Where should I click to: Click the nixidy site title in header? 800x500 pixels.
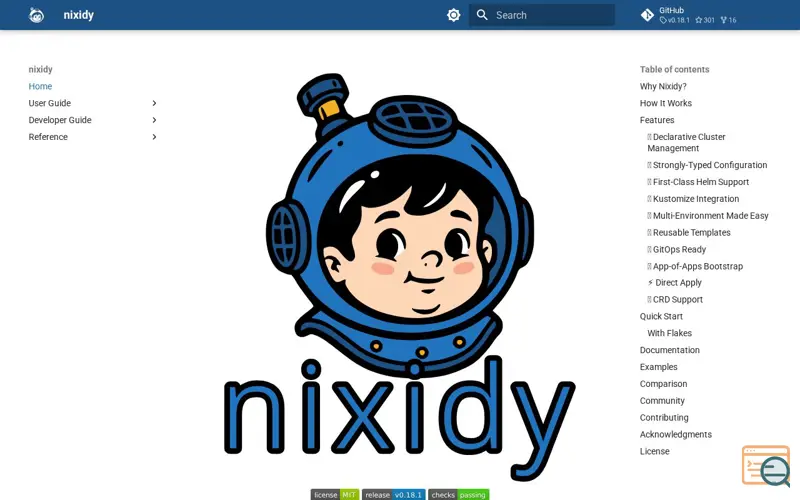click(79, 15)
